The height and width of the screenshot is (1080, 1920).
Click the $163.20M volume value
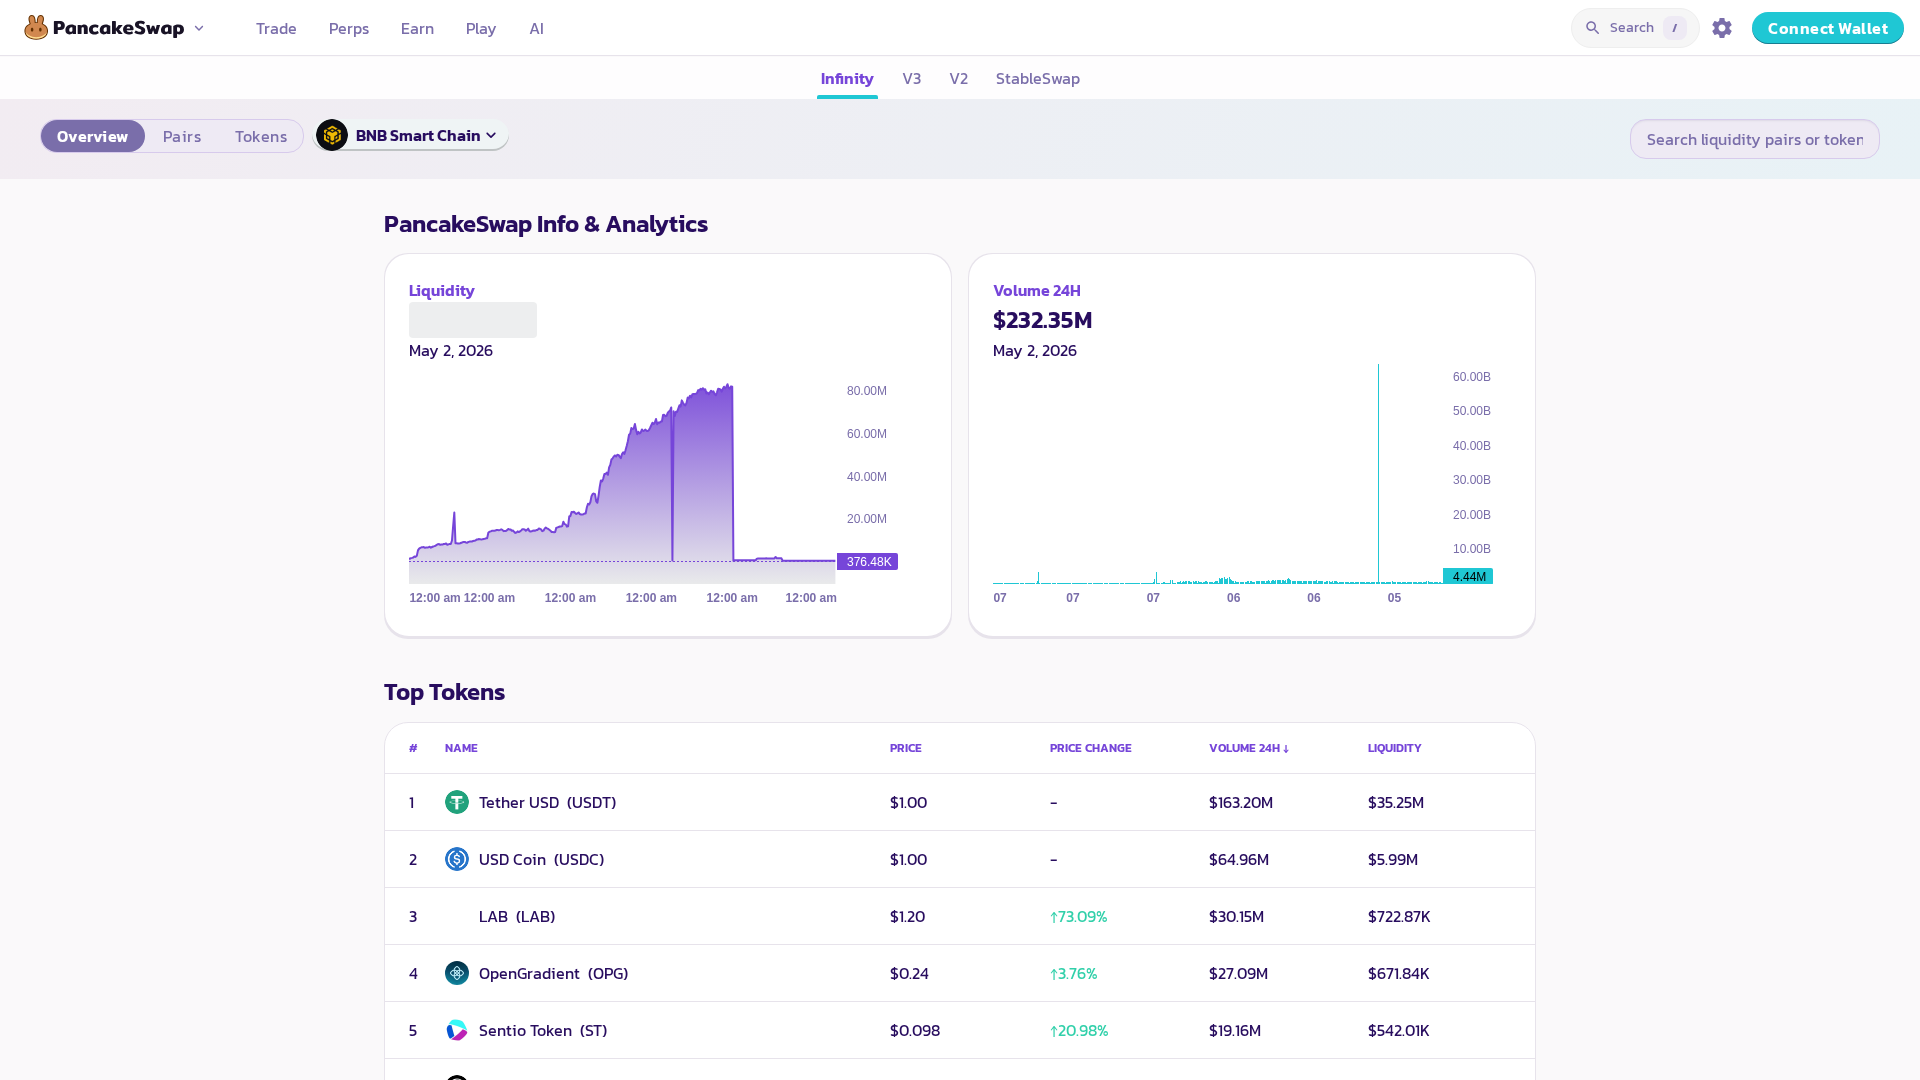tap(1241, 802)
